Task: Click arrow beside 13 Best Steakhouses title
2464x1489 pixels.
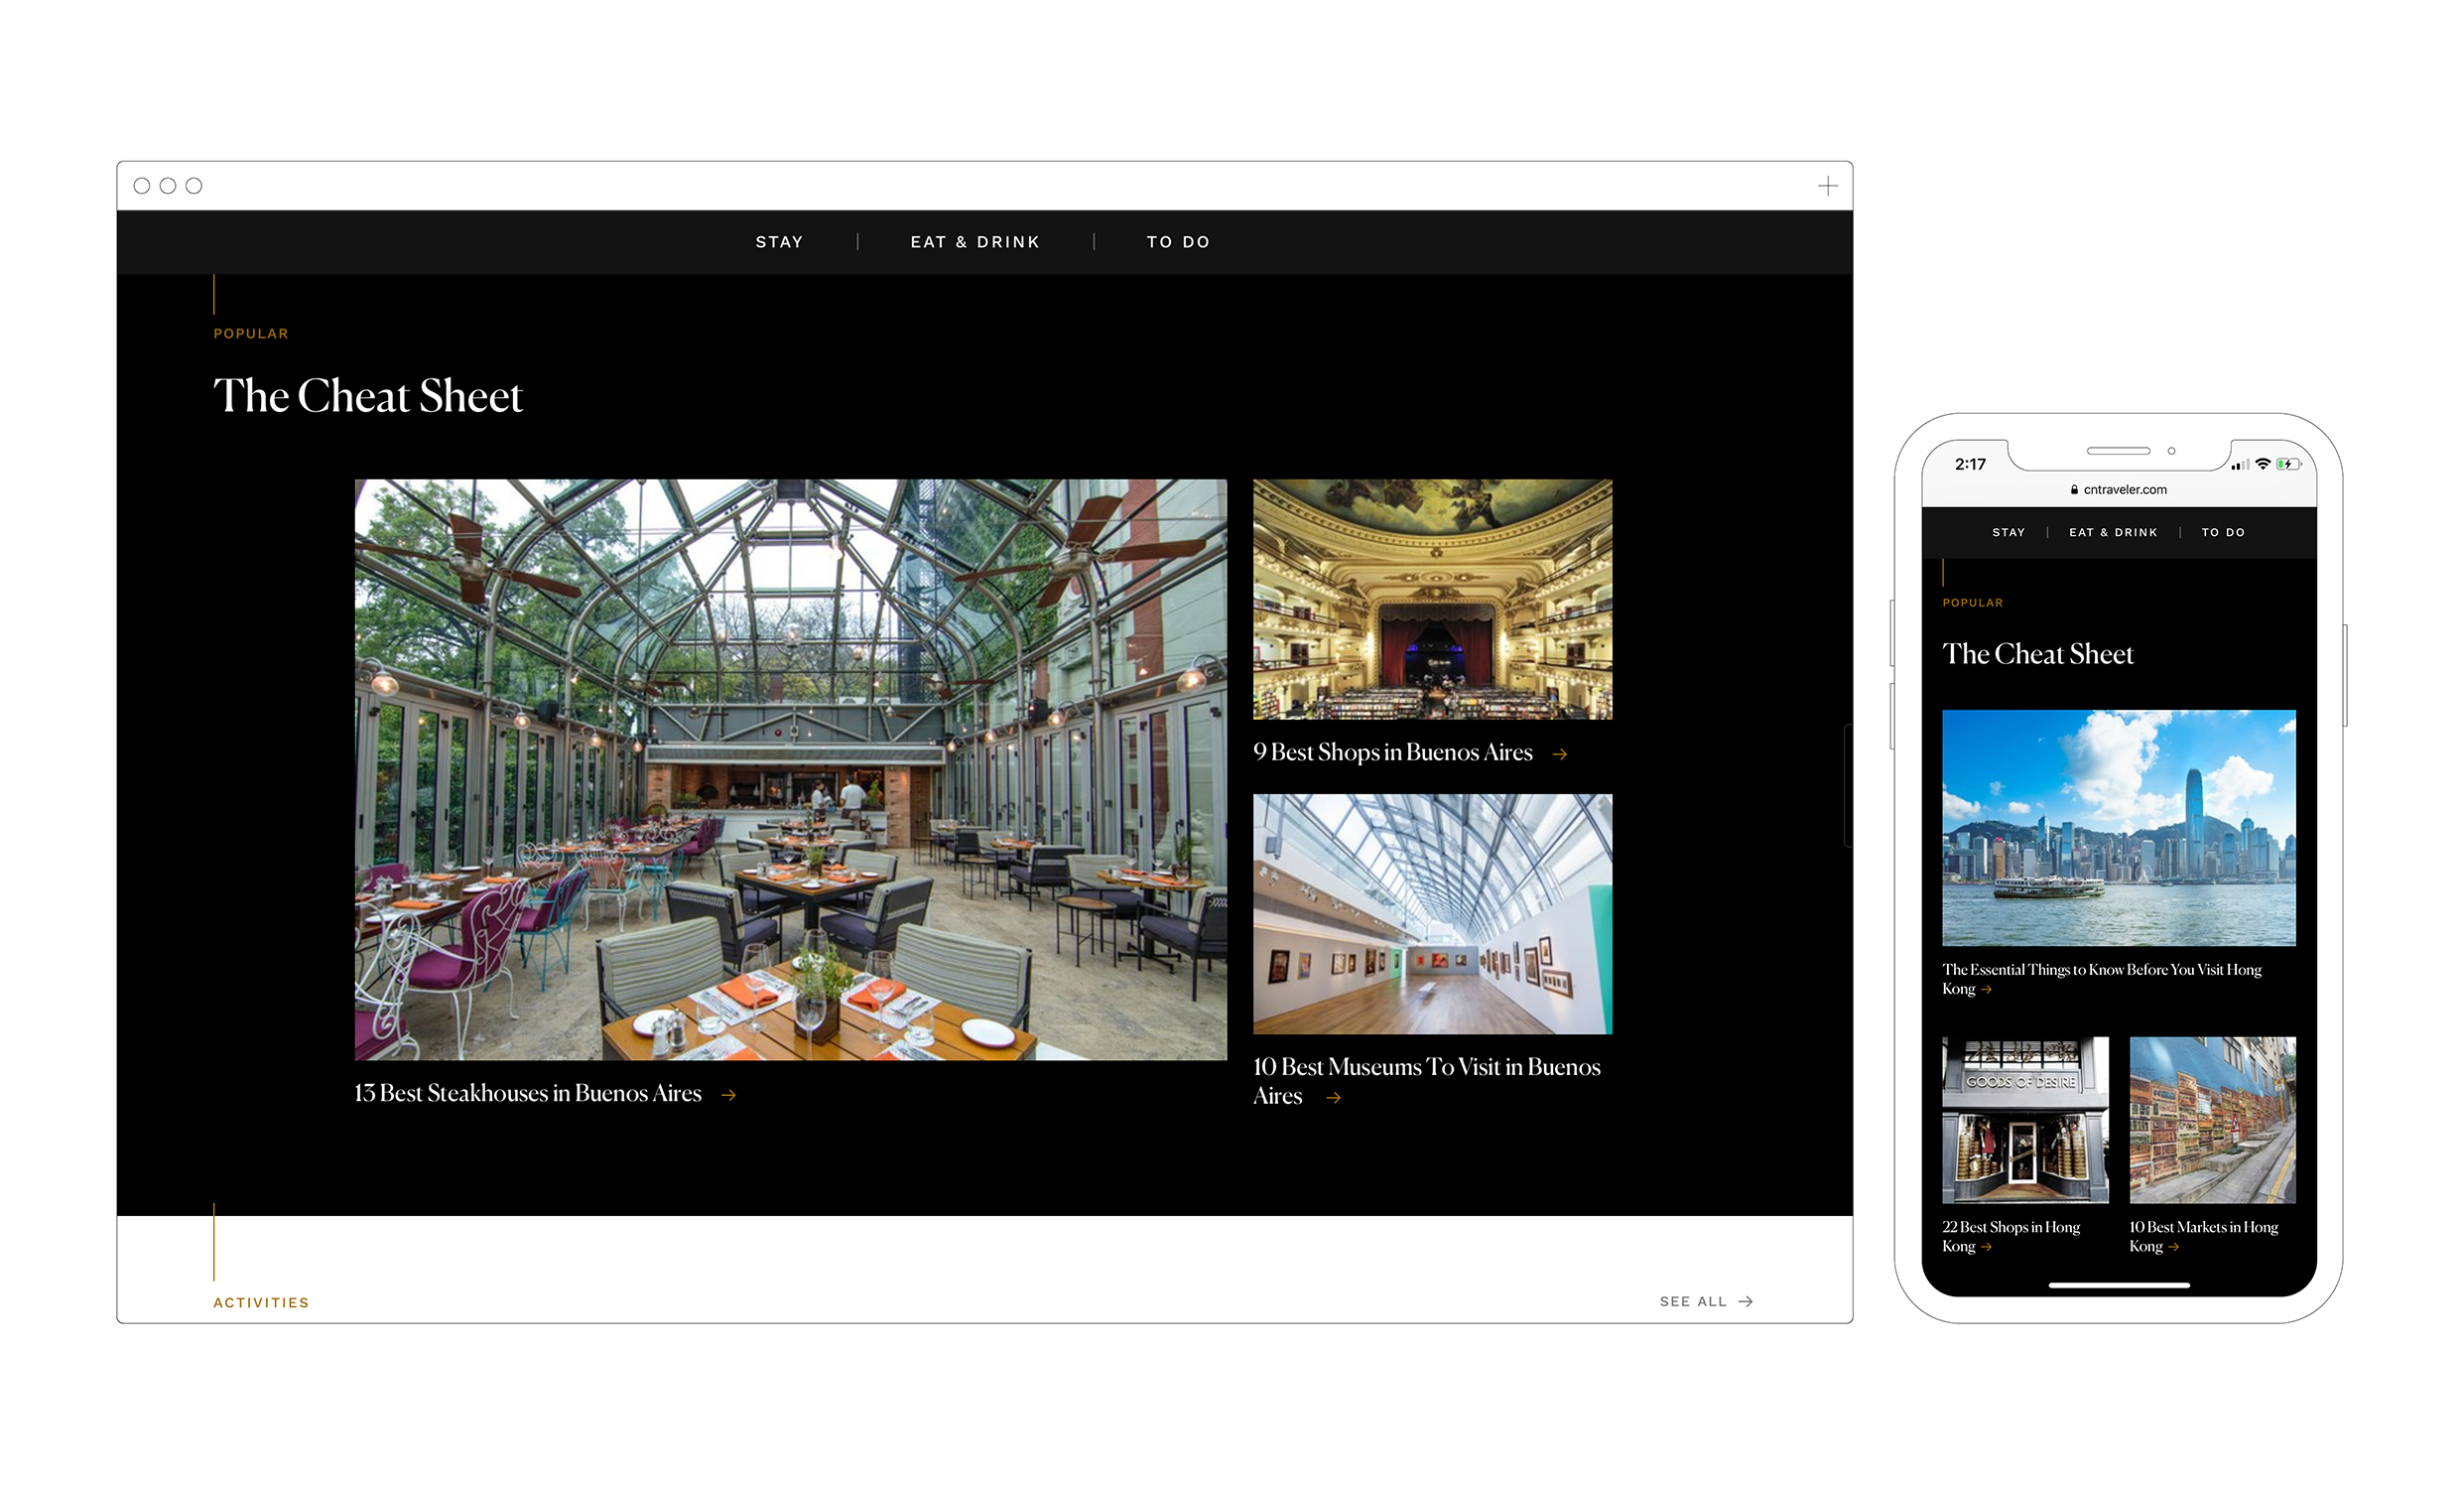Action: coord(729,1095)
